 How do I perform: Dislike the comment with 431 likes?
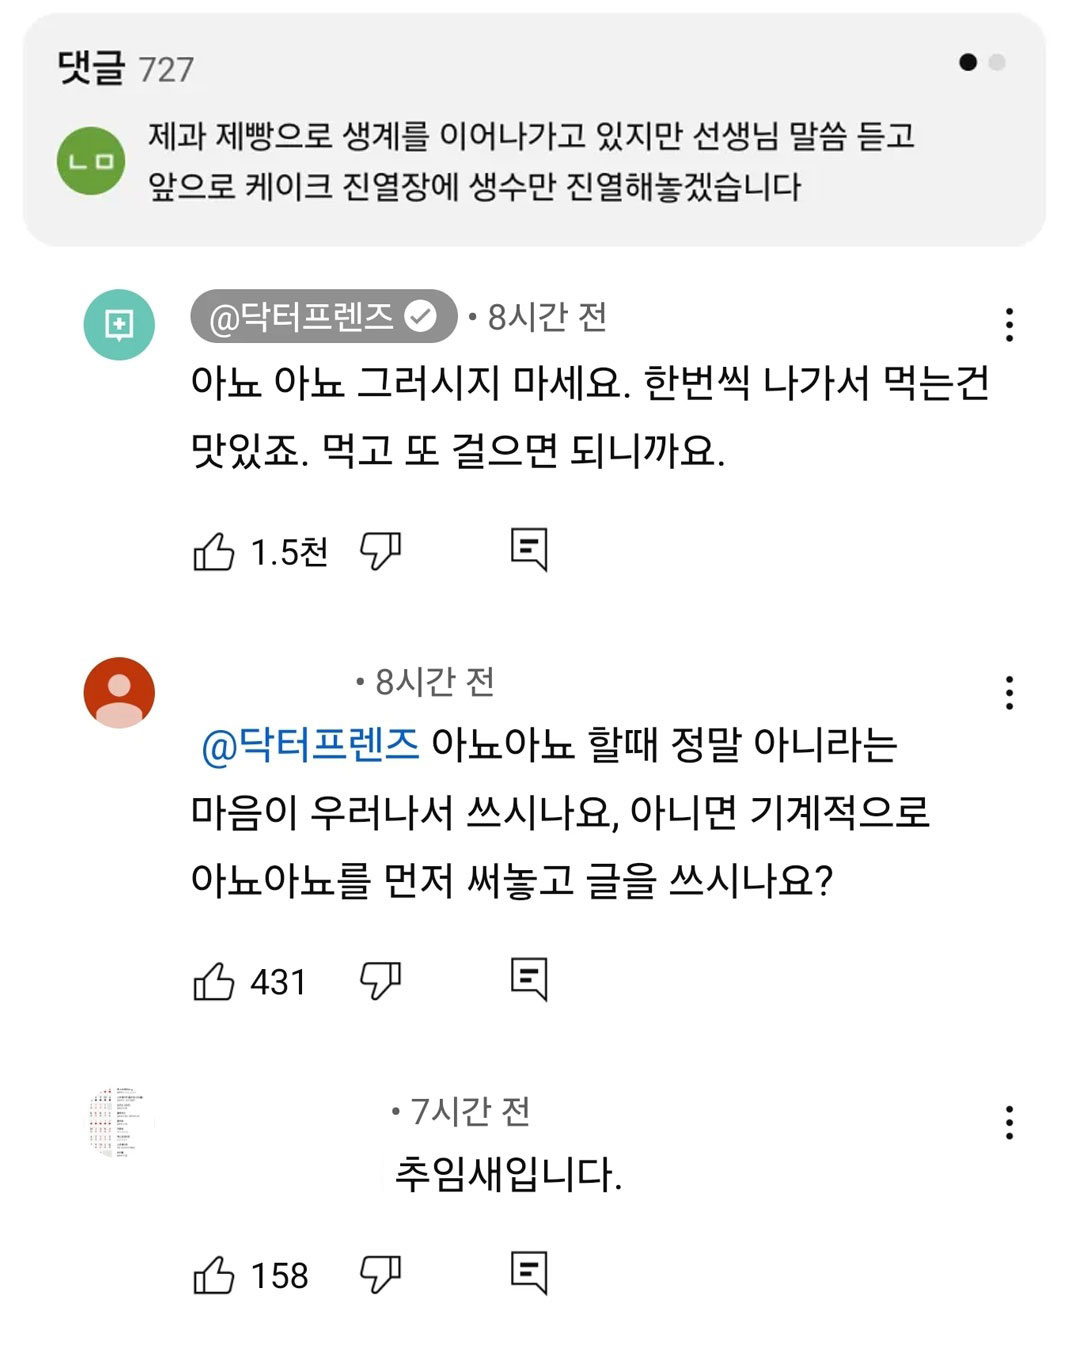[380, 980]
